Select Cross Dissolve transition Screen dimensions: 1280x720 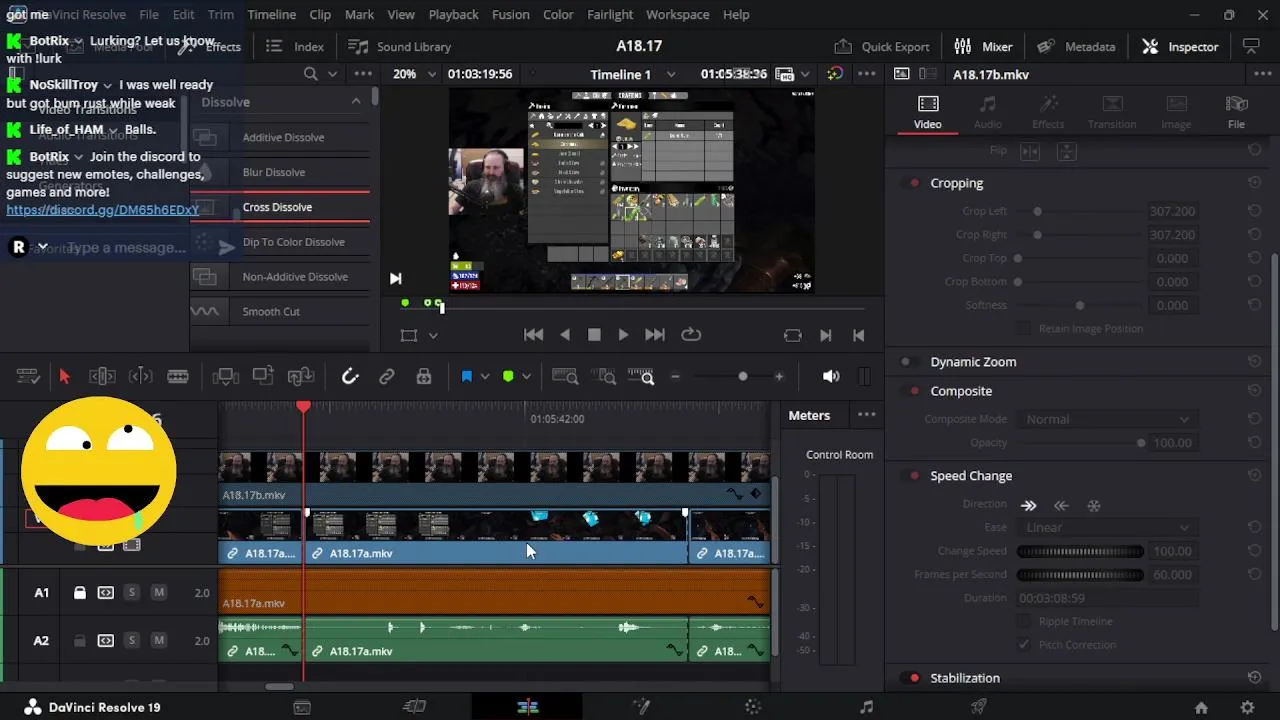pos(280,207)
